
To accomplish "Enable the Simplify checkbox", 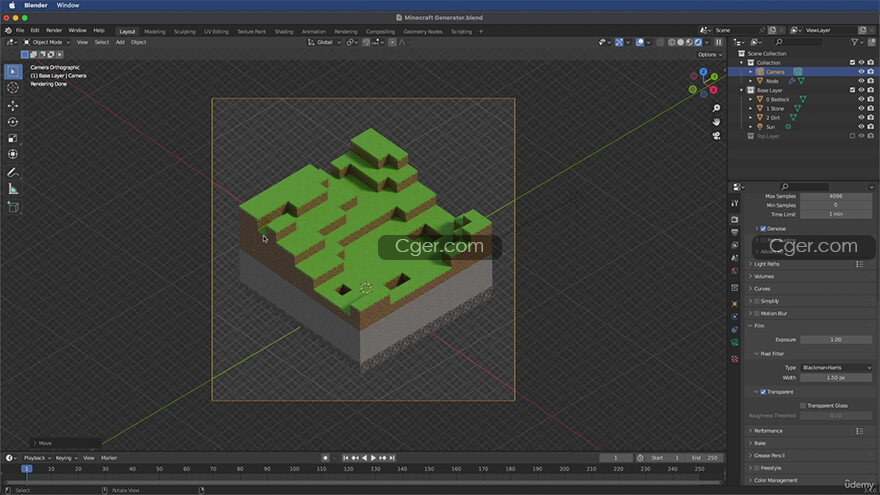I will tap(757, 301).
